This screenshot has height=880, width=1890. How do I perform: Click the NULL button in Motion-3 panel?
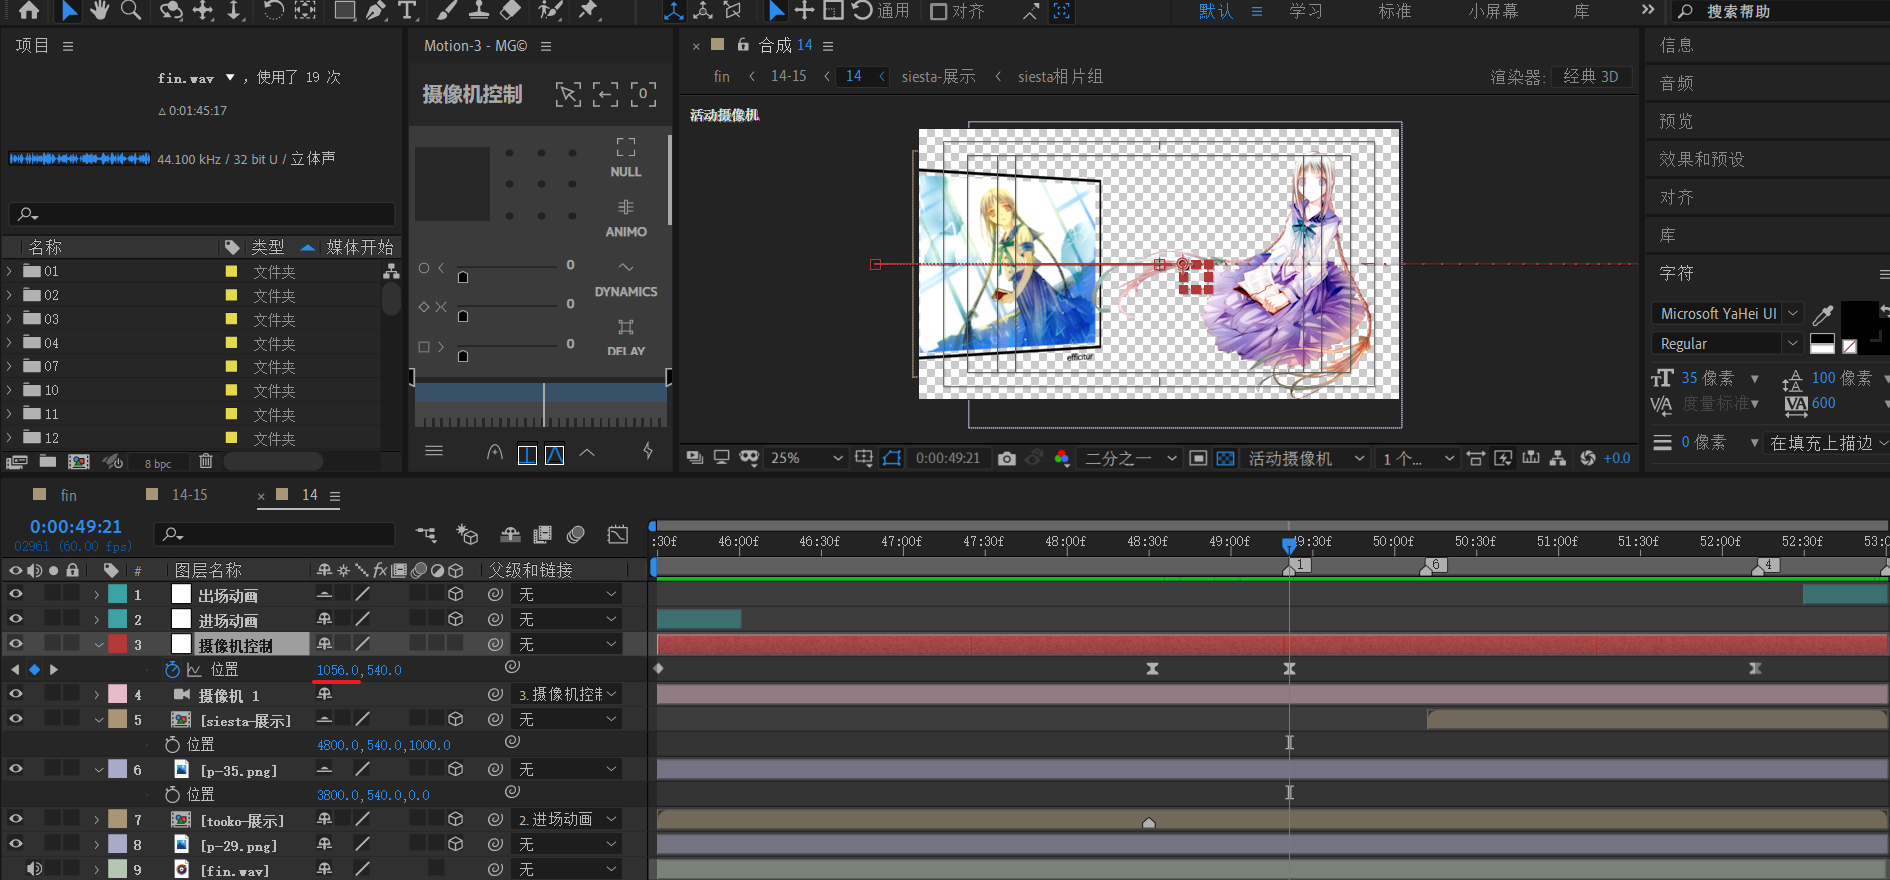626,157
